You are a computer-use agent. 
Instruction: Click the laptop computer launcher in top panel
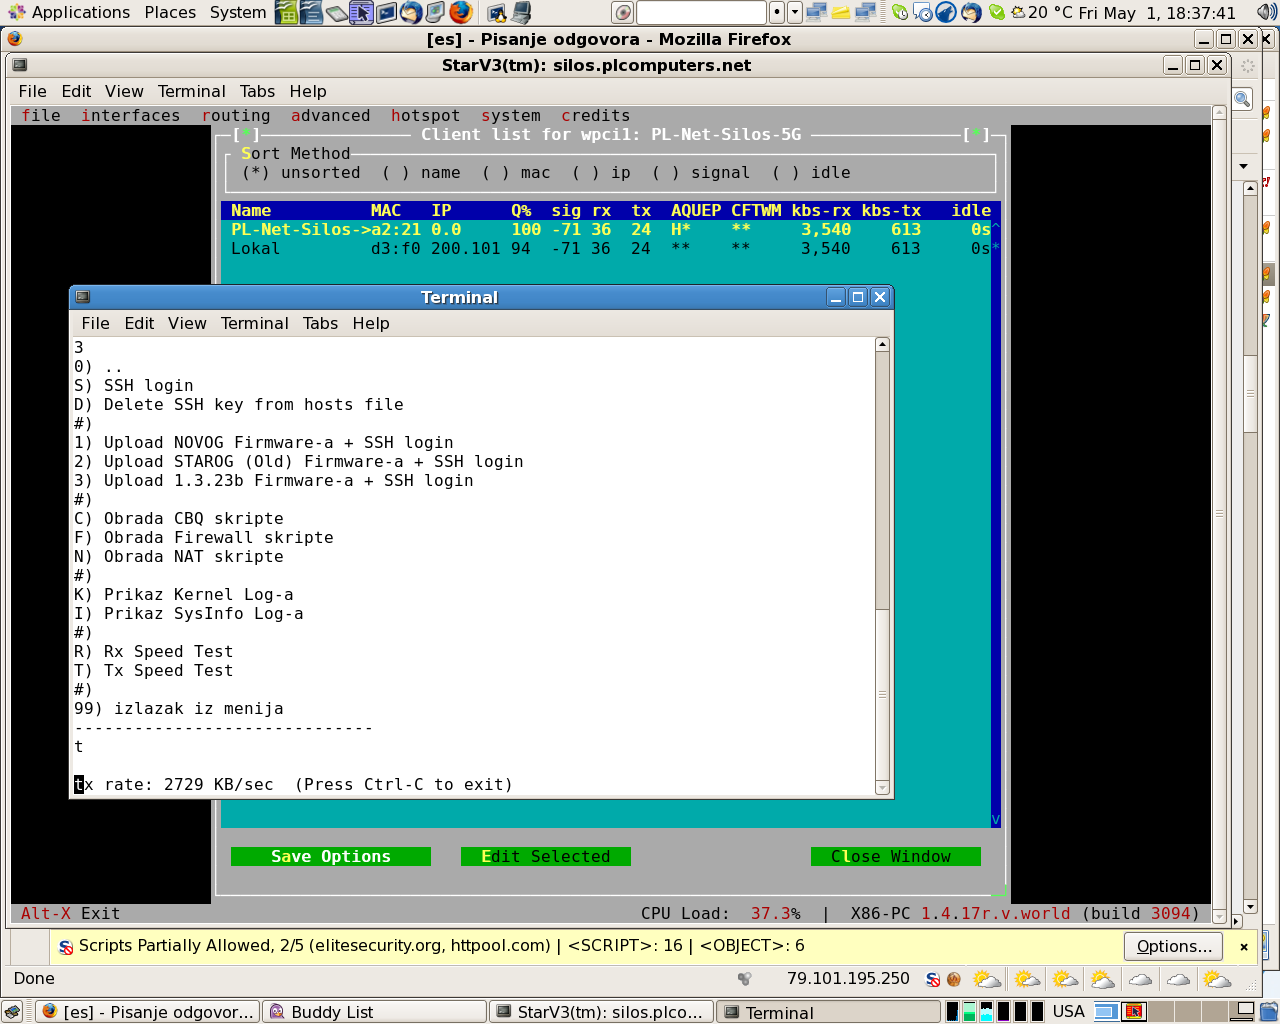click(x=521, y=12)
